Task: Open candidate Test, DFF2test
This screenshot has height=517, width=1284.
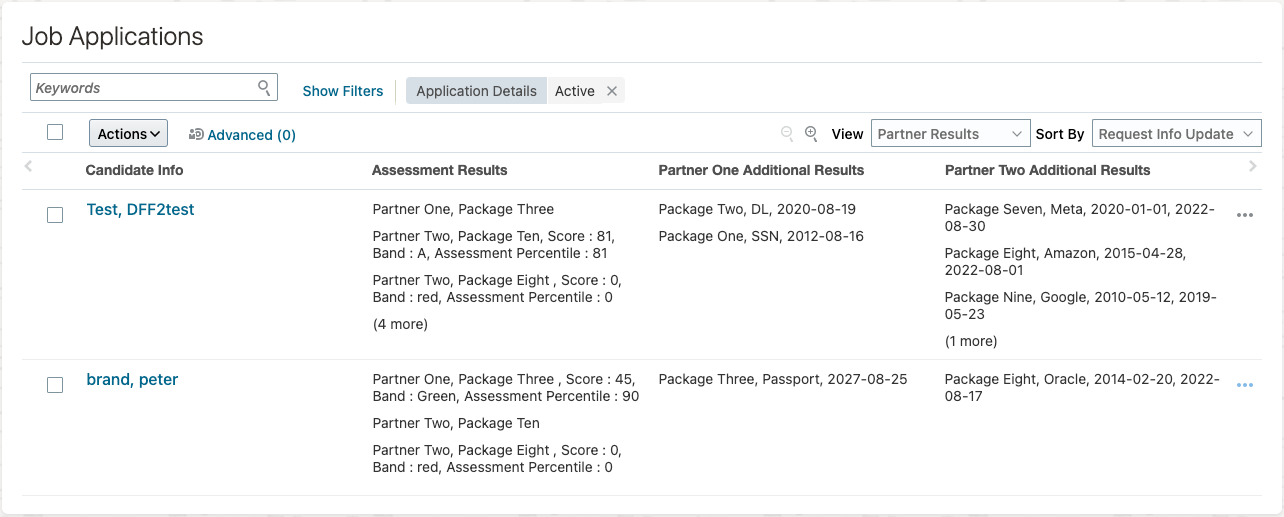Action: 140,210
